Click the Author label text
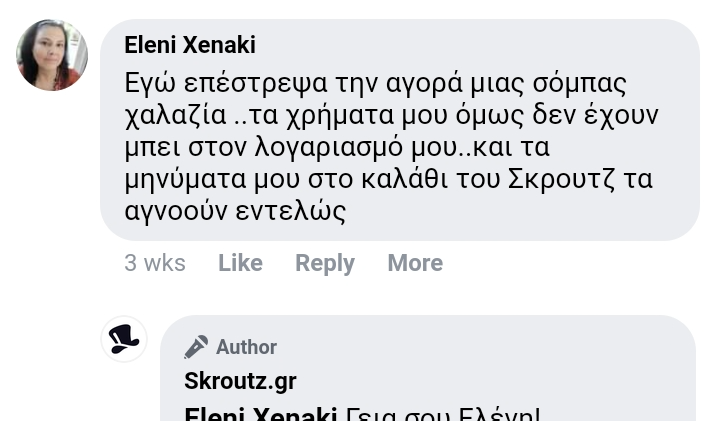 click(246, 347)
